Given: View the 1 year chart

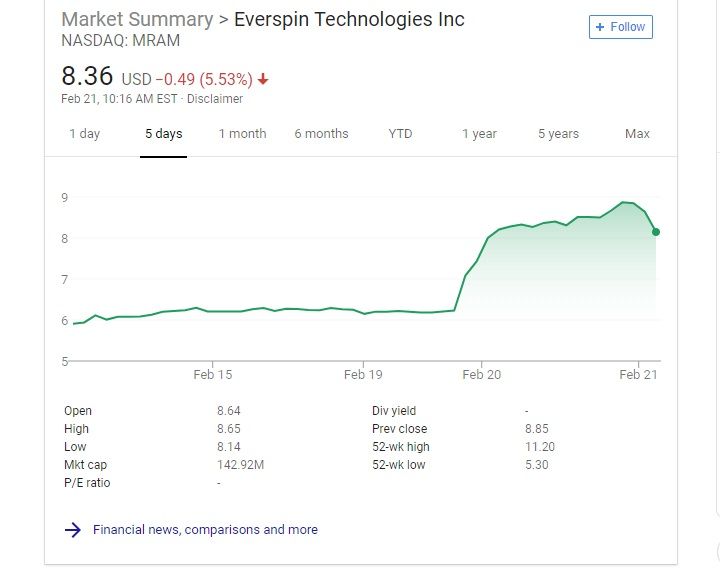Looking at the screenshot, I should [479, 134].
